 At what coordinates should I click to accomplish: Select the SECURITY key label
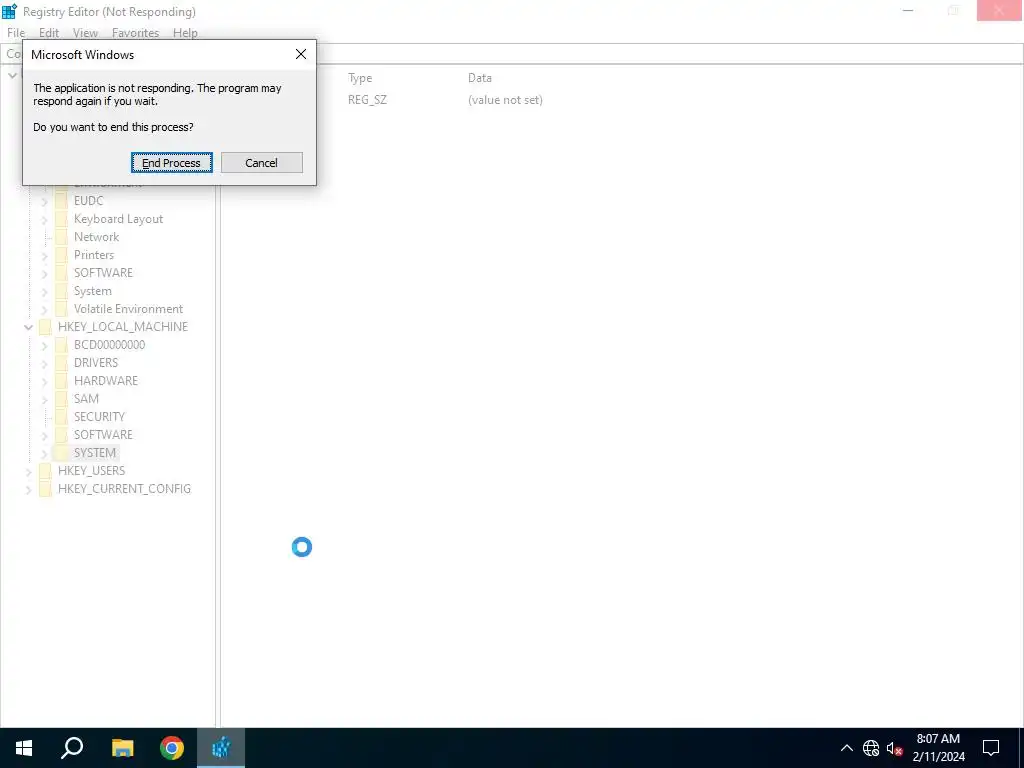coord(99,417)
